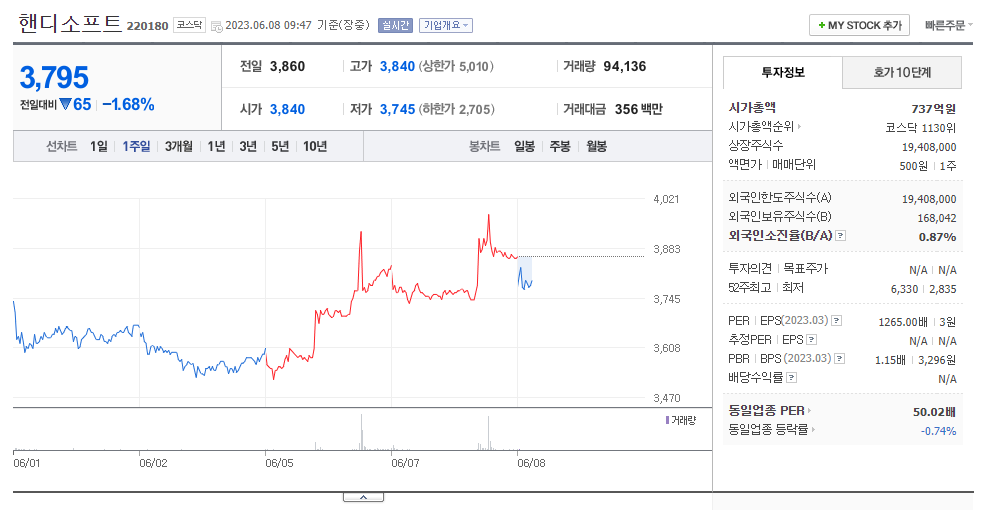
Task: Click the help icon next to 외국인소진율(B/A)
Action: (x=841, y=236)
